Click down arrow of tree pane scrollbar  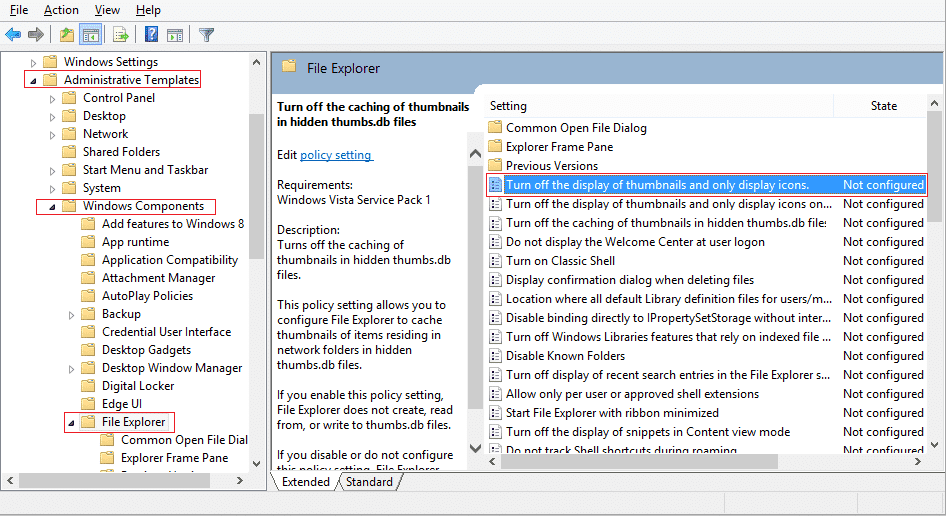coord(257,463)
